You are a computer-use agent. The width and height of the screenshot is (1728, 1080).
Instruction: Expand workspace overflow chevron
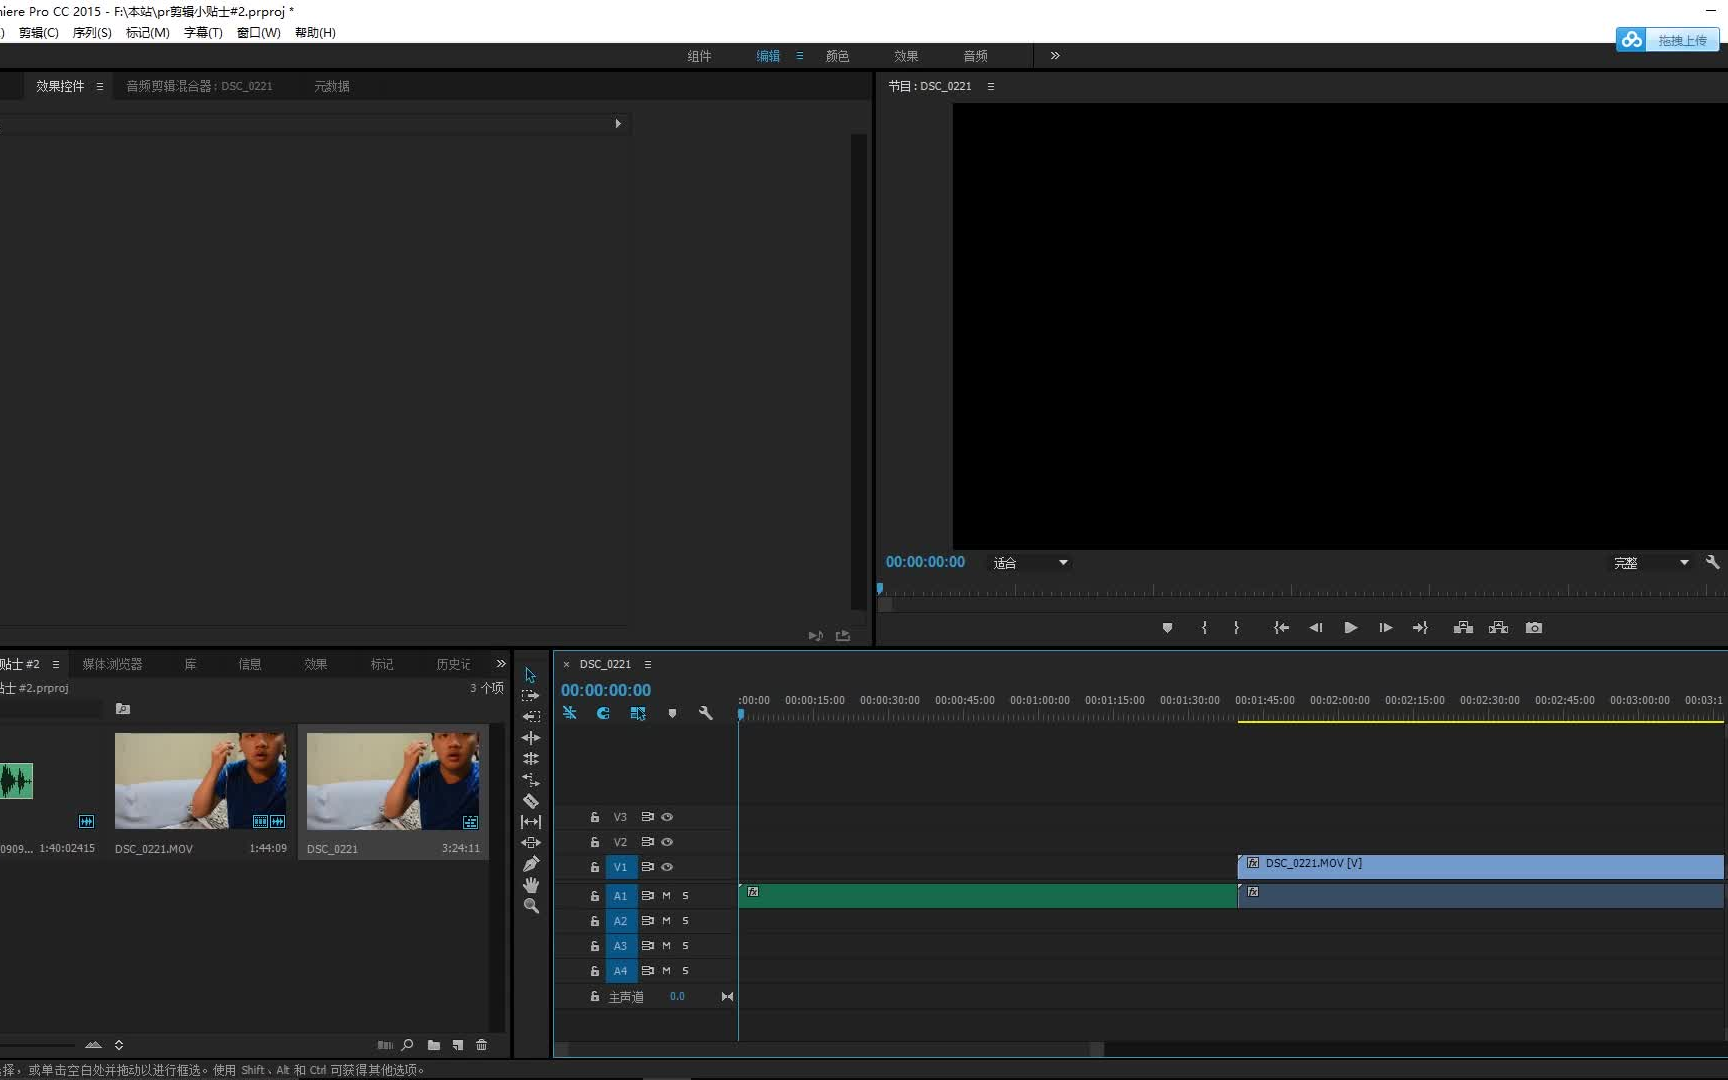coord(1055,56)
